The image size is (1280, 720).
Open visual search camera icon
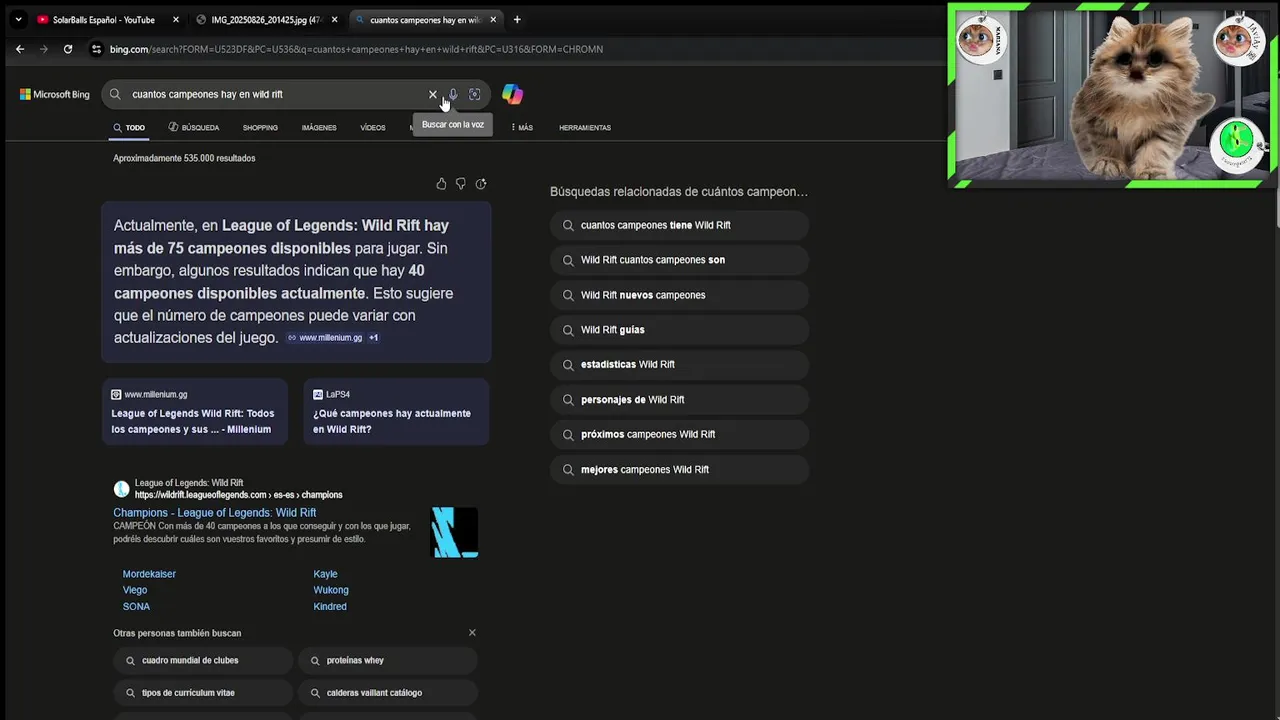pyautogui.click(x=475, y=94)
